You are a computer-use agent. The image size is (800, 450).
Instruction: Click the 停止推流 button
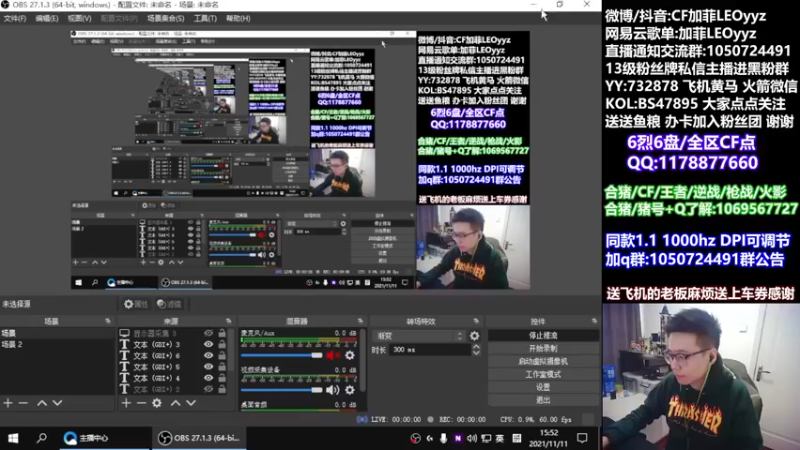pyautogui.click(x=543, y=335)
